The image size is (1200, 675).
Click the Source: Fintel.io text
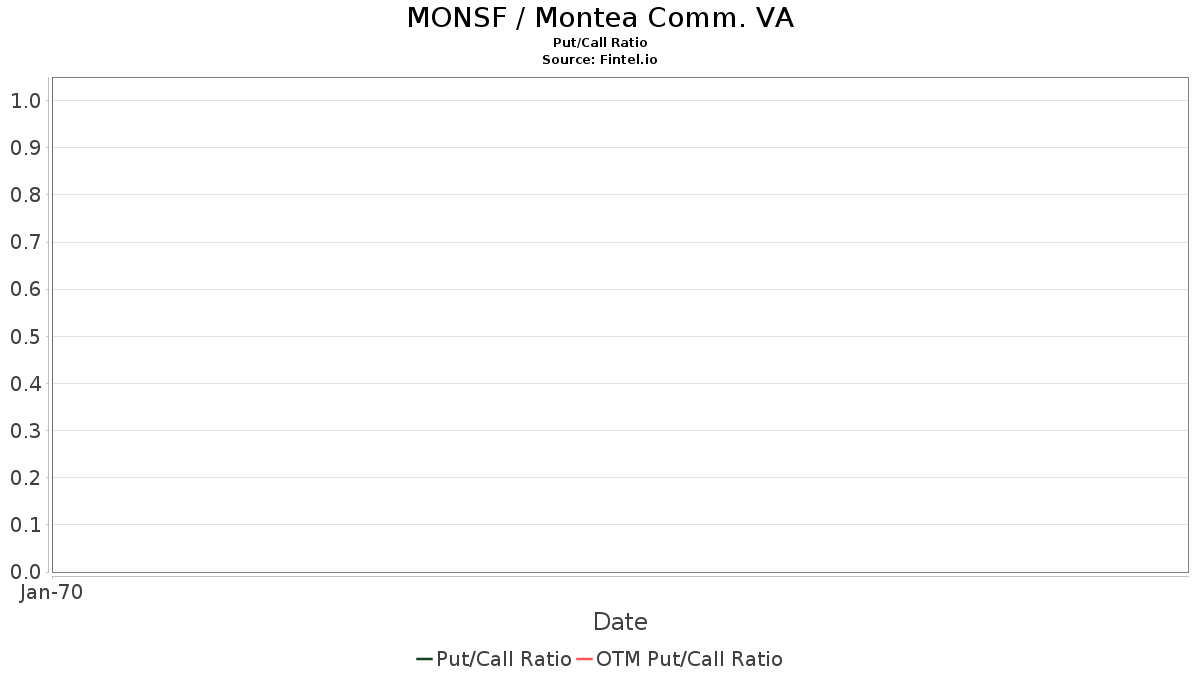pyautogui.click(x=600, y=60)
